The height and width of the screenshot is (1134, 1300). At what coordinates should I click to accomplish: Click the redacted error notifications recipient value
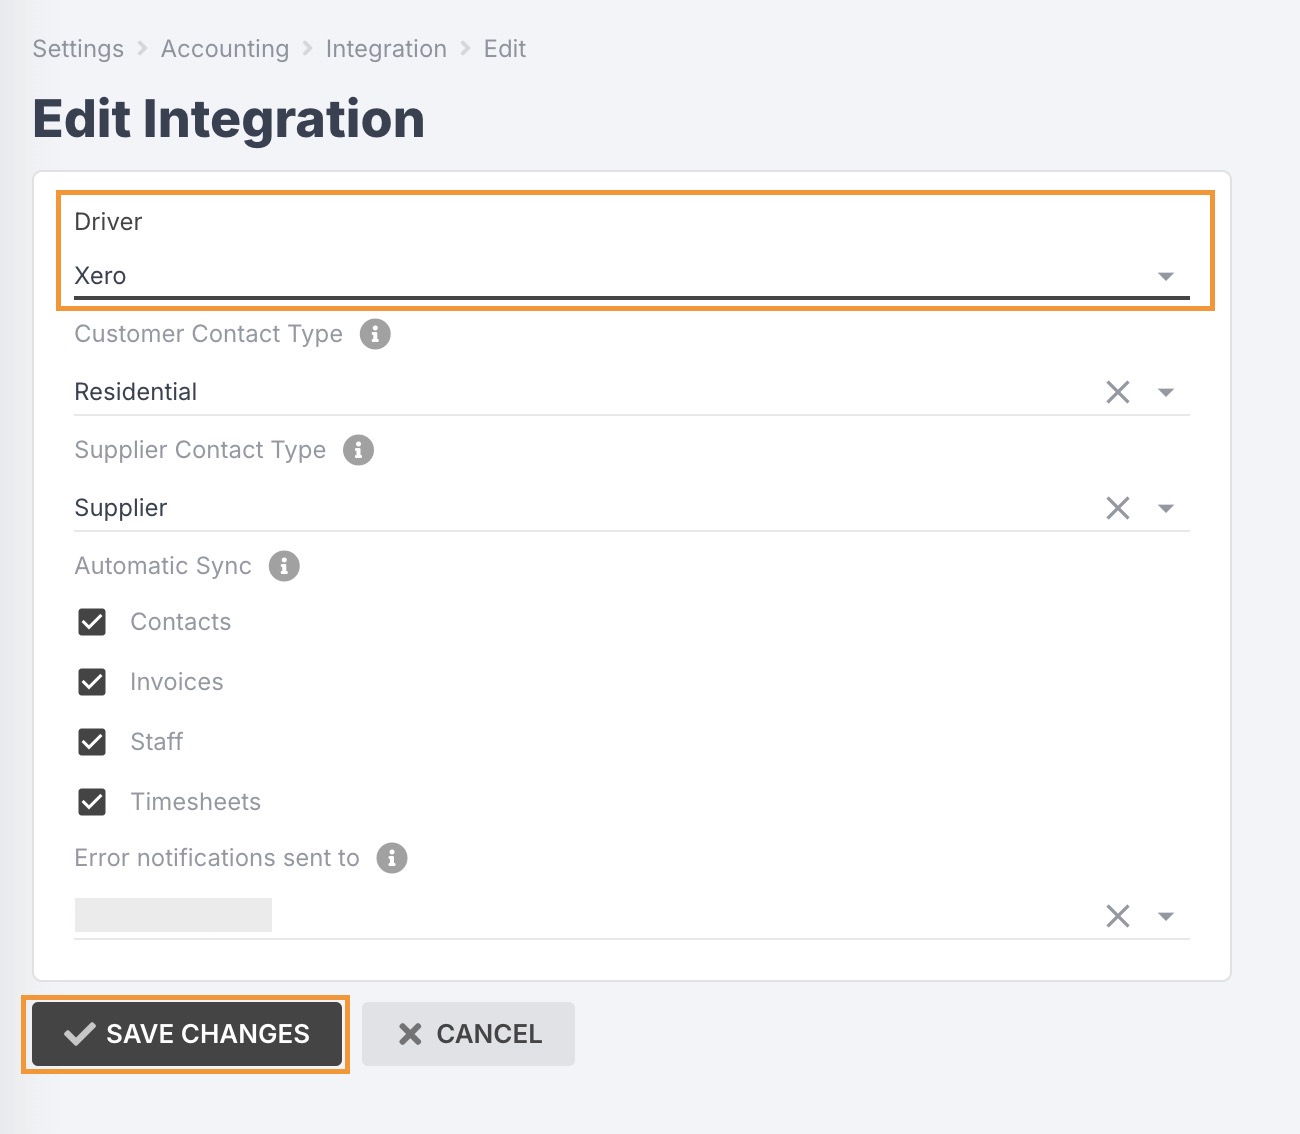pyautogui.click(x=173, y=915)
